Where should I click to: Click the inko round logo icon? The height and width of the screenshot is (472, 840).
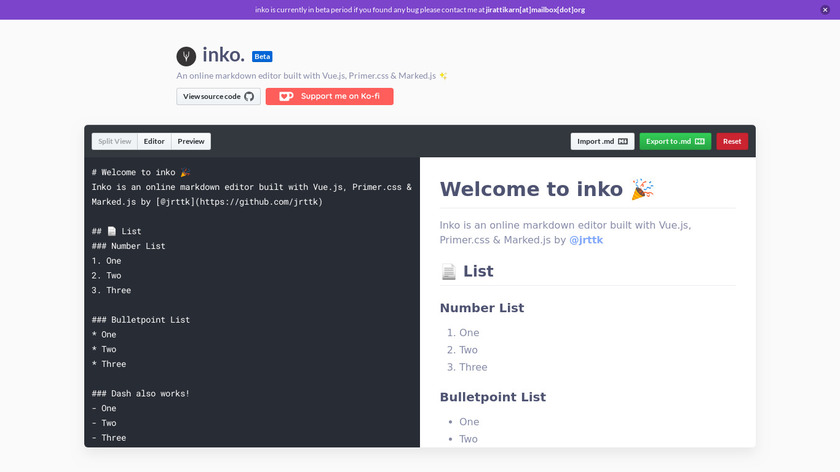pos(186,56)
